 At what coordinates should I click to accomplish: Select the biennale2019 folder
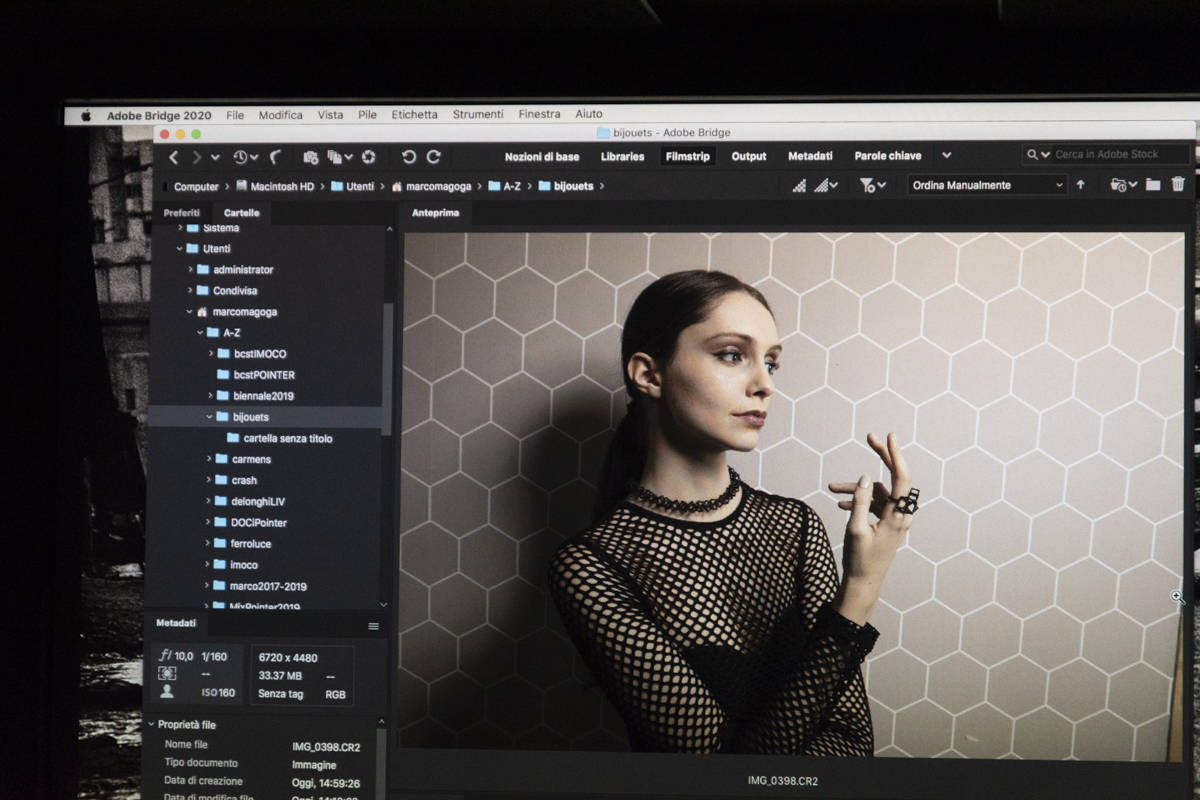coord(263,396)
